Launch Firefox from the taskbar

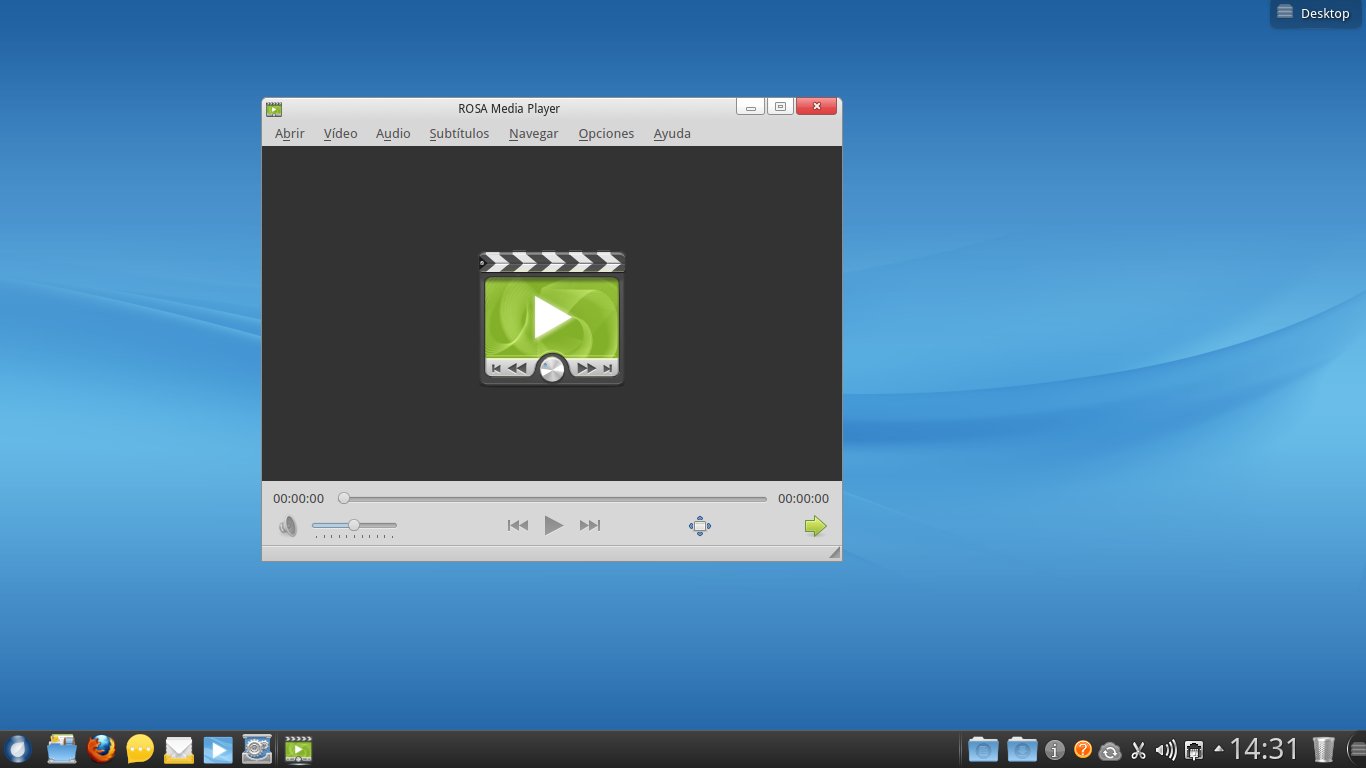pyautogui.click(x=101, y=749)
